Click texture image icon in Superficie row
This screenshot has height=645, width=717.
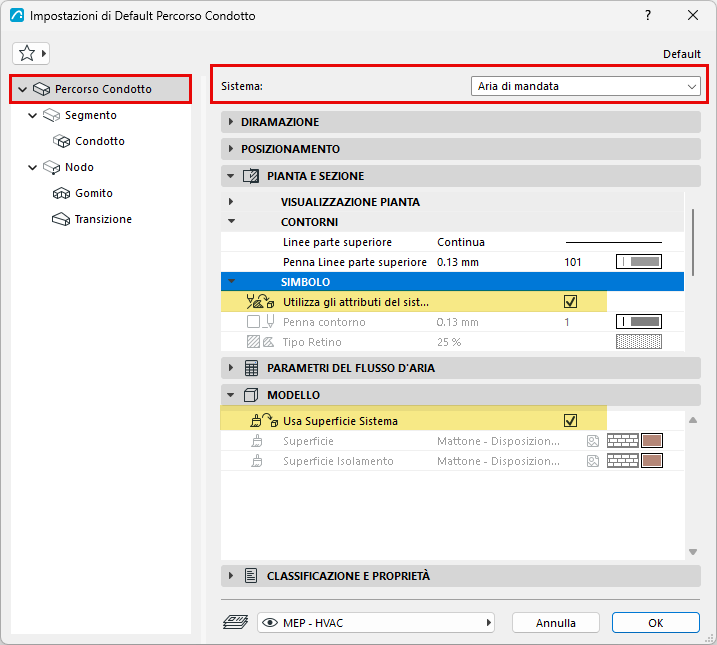coord(593,441)
